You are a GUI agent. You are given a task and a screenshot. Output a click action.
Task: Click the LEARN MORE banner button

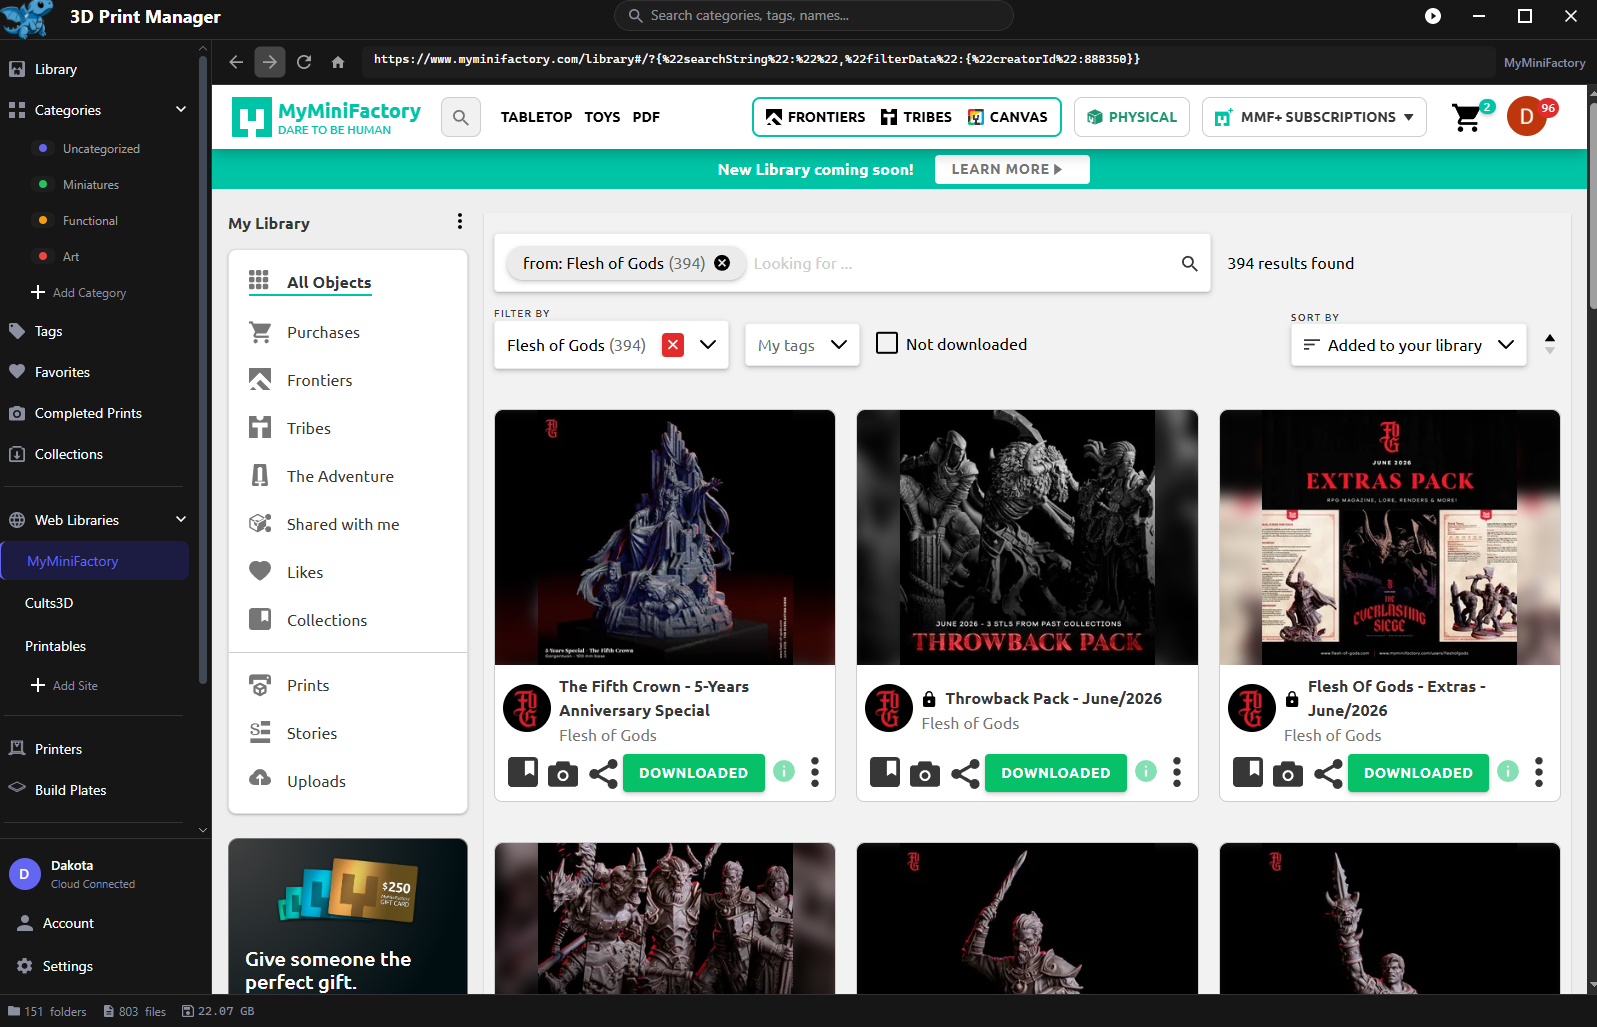click(1012, 169)
